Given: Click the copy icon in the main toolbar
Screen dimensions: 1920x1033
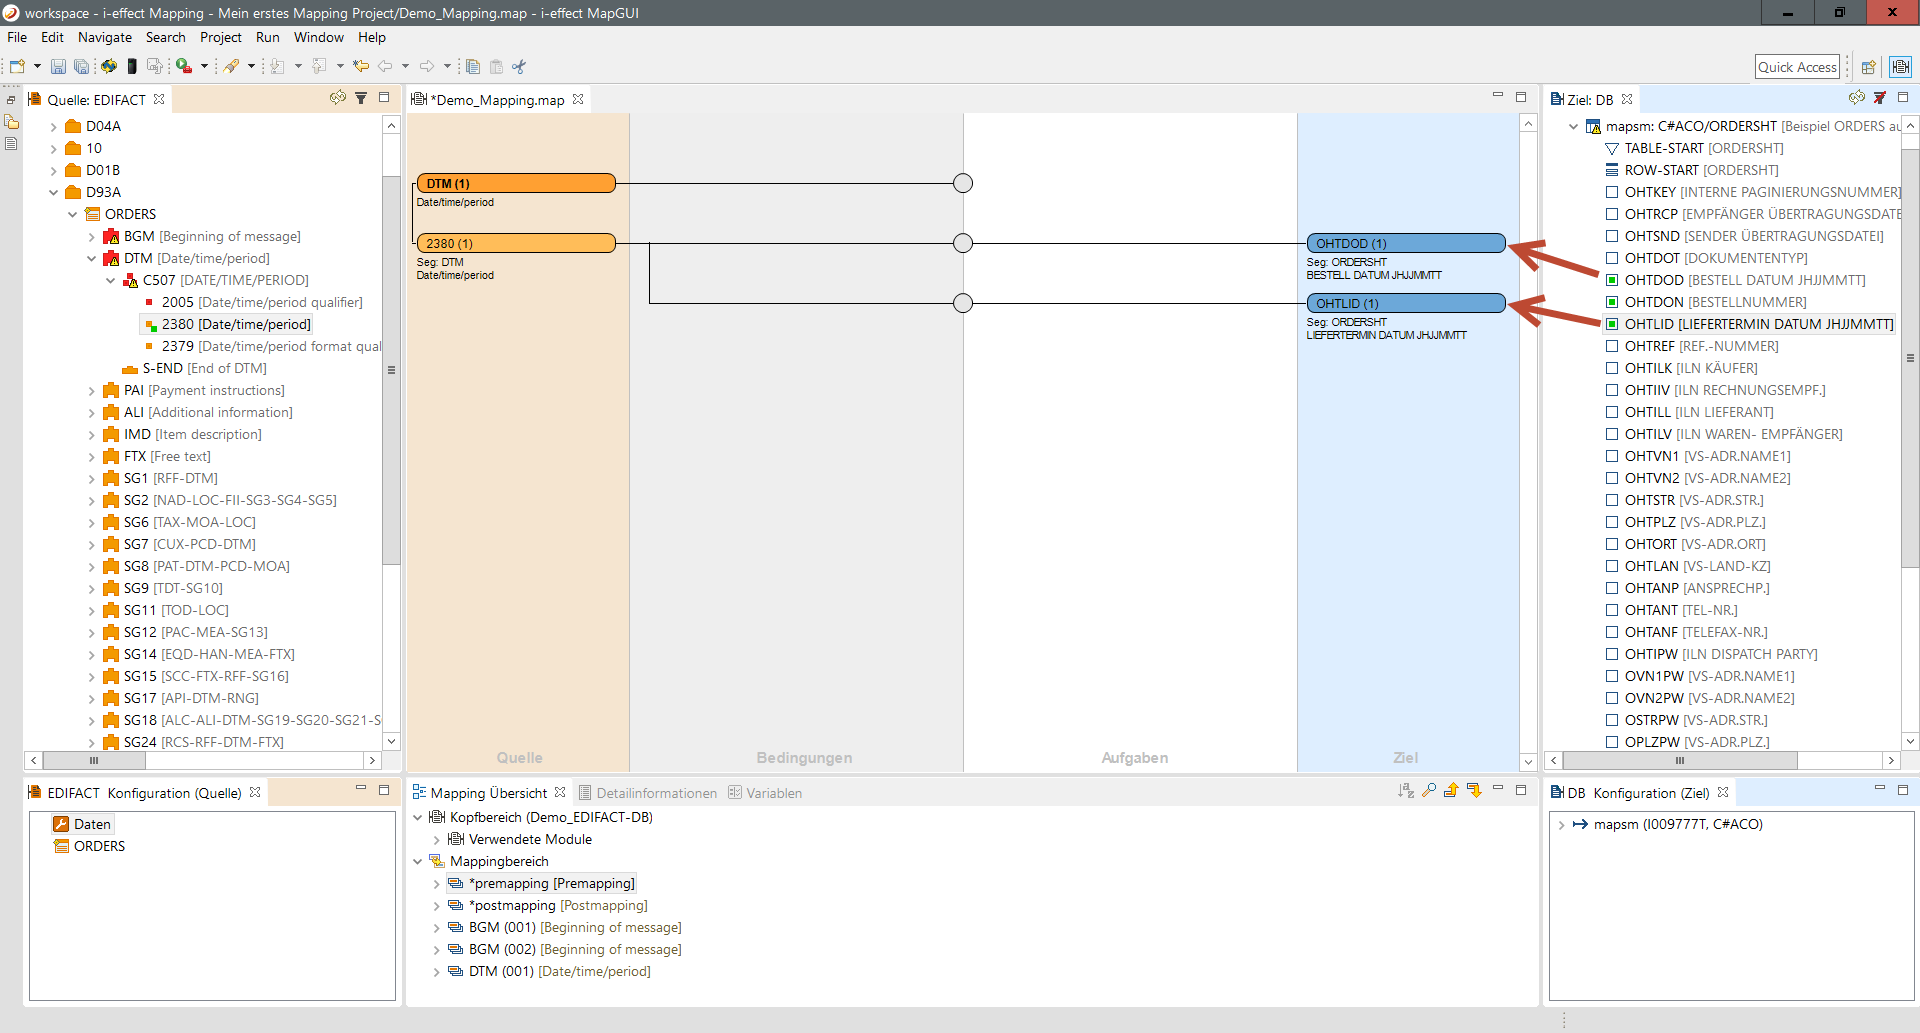Looking at the screenshot, I should [x=473, y=67].
